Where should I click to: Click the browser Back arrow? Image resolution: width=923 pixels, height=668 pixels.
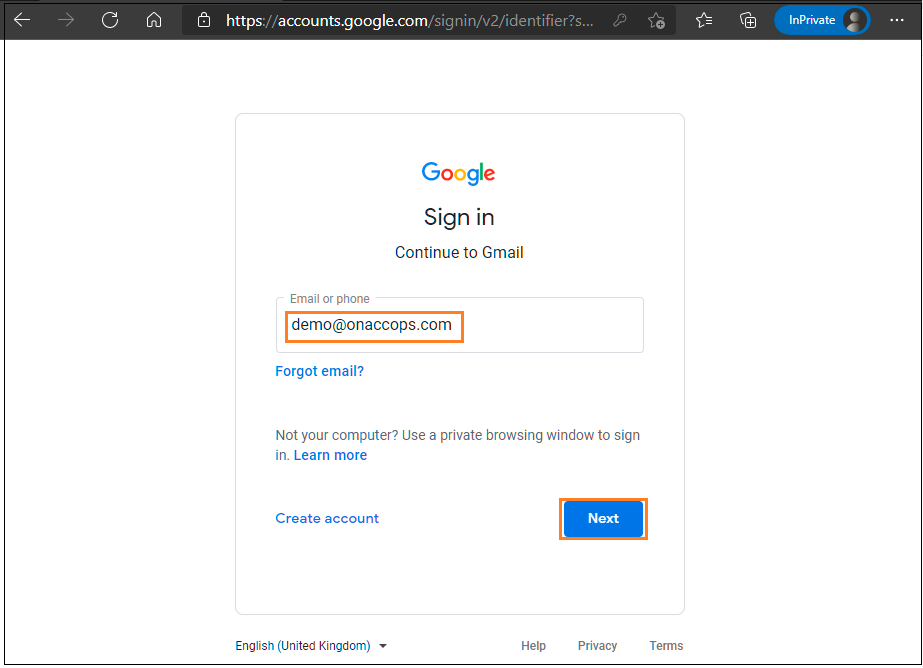coord(22,20)
